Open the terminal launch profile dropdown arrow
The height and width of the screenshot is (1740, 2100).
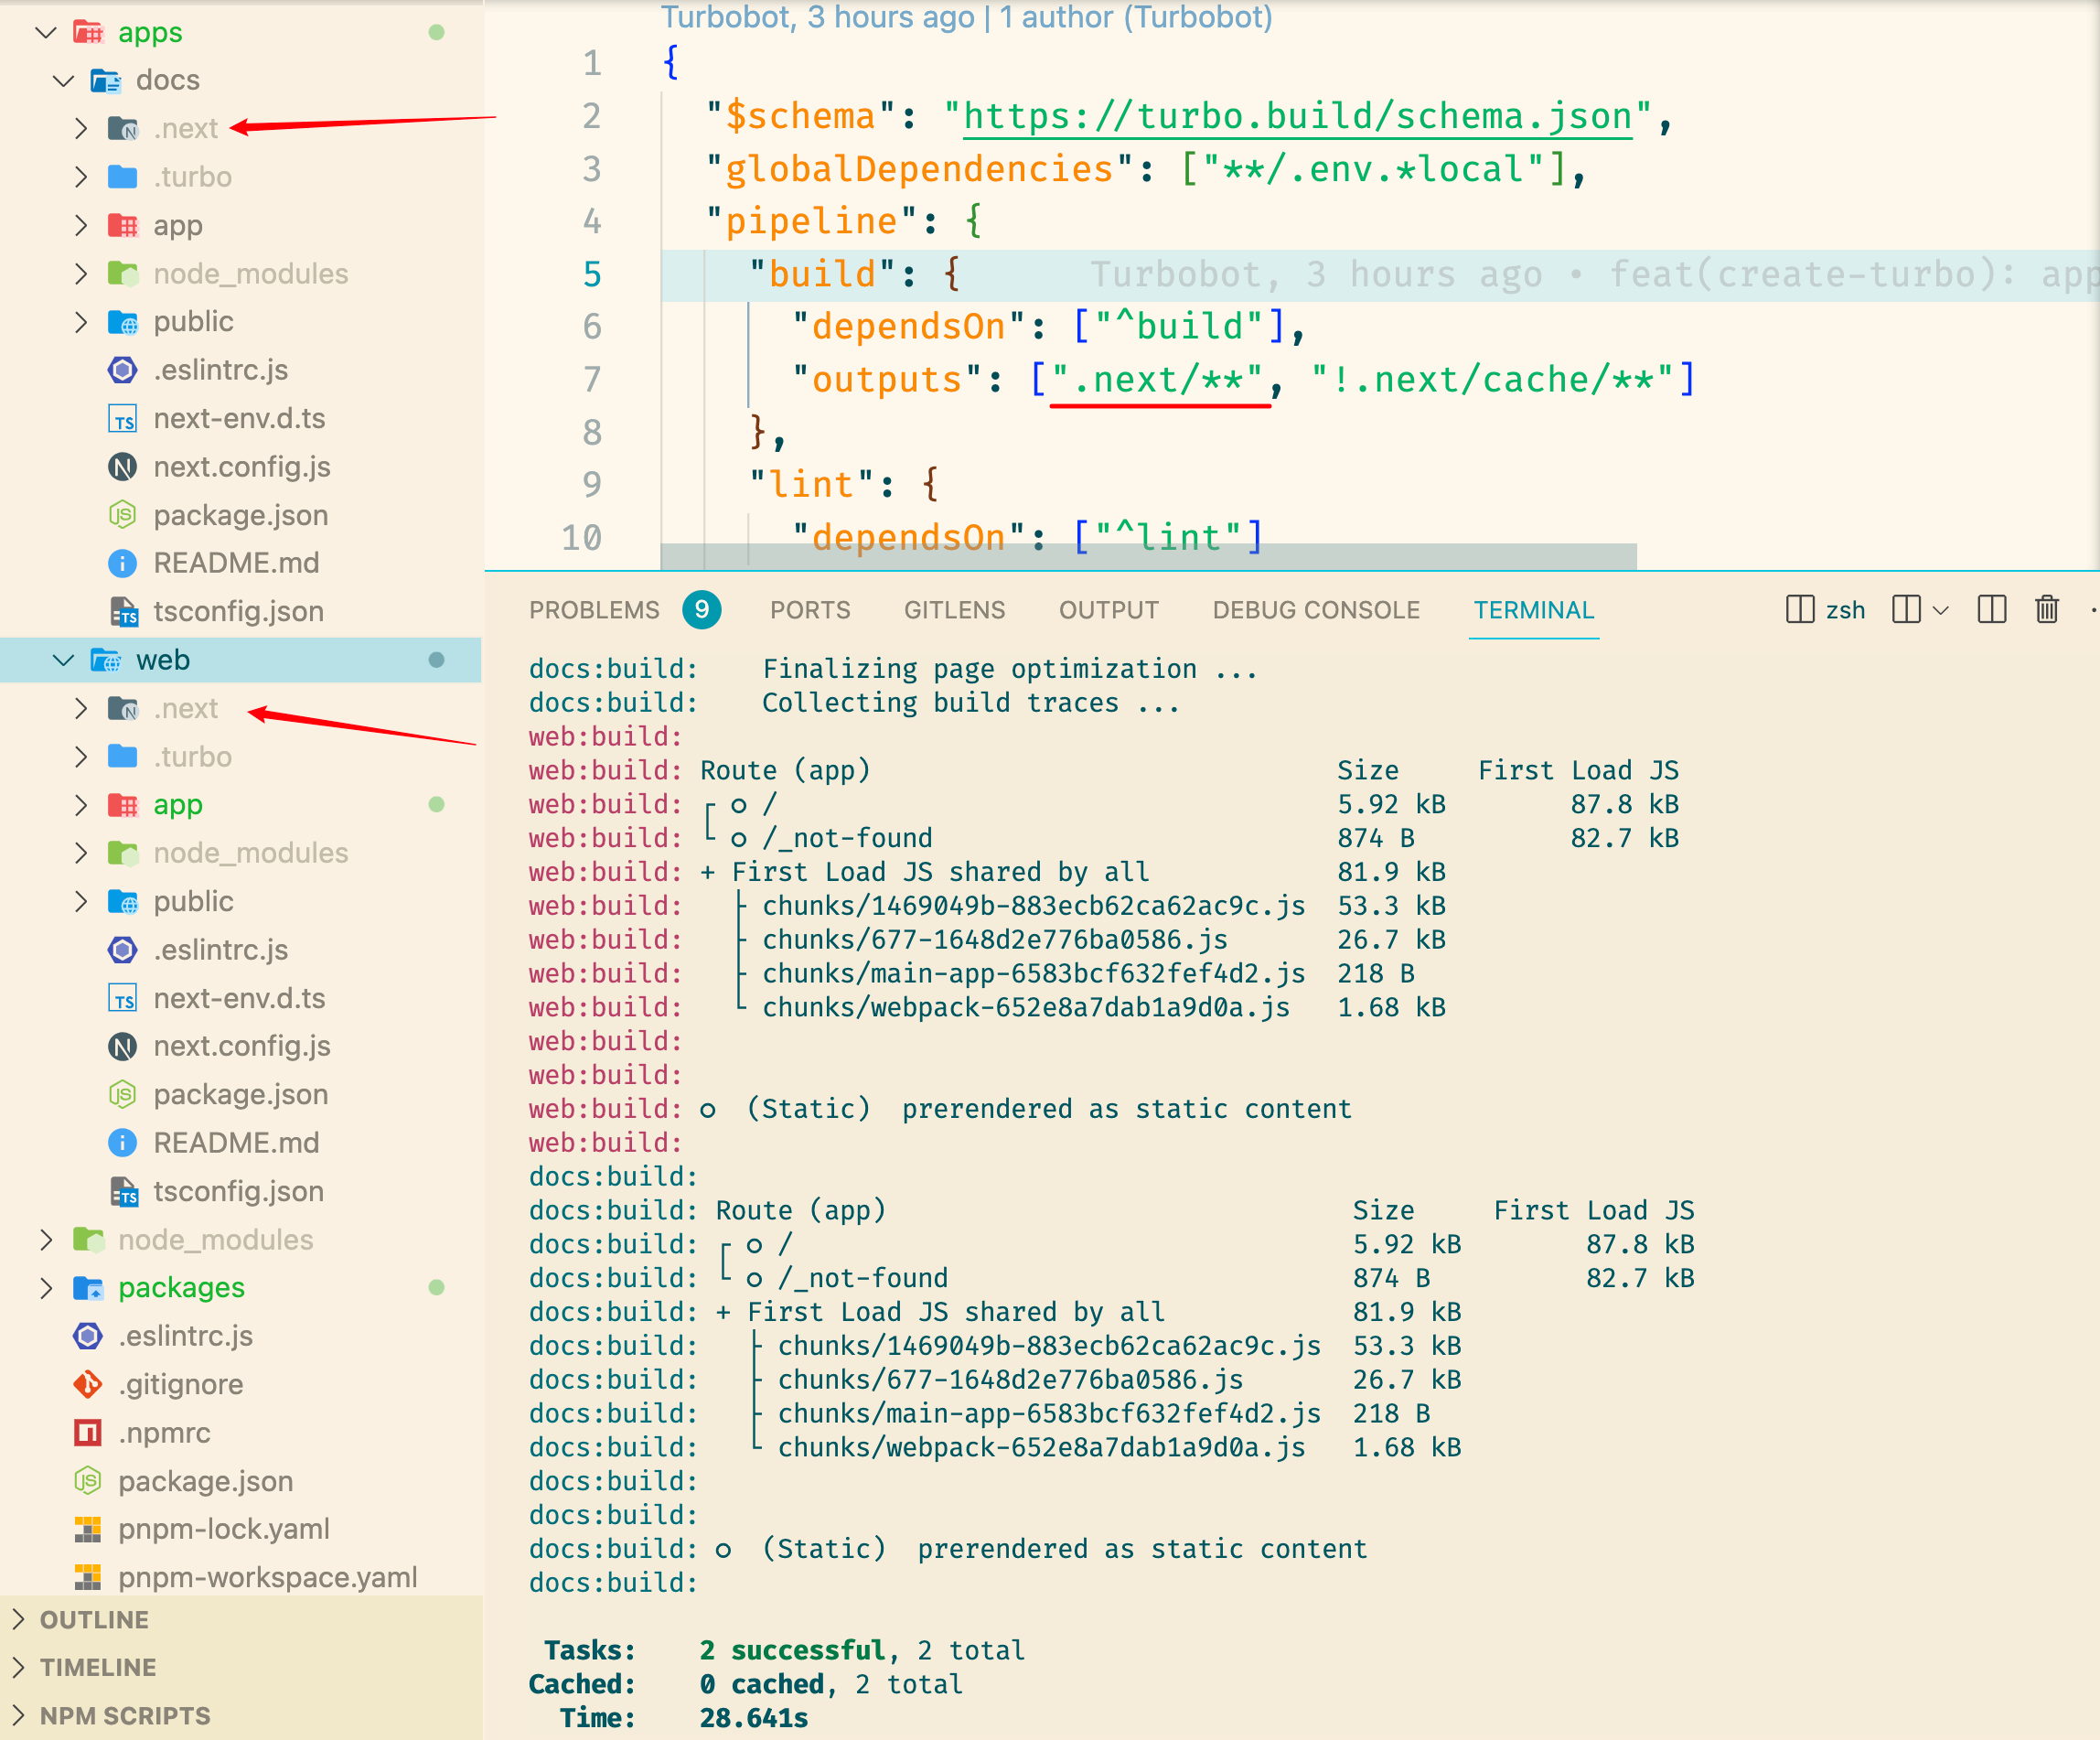pos(1941,610)
